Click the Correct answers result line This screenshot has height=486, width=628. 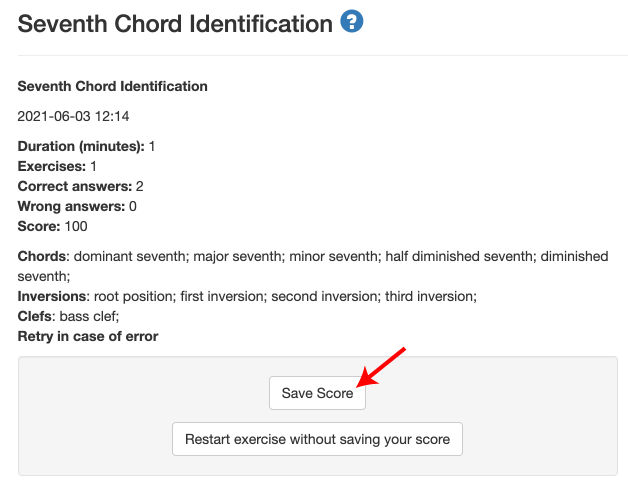[x=81, y=186]
